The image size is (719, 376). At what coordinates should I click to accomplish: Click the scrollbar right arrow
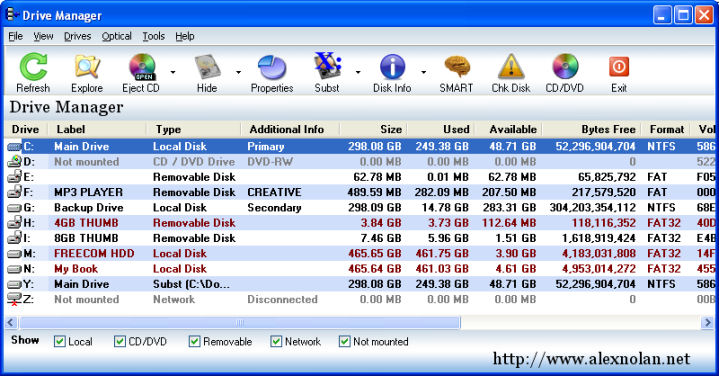pyautogui.click(x=707, y=323)
